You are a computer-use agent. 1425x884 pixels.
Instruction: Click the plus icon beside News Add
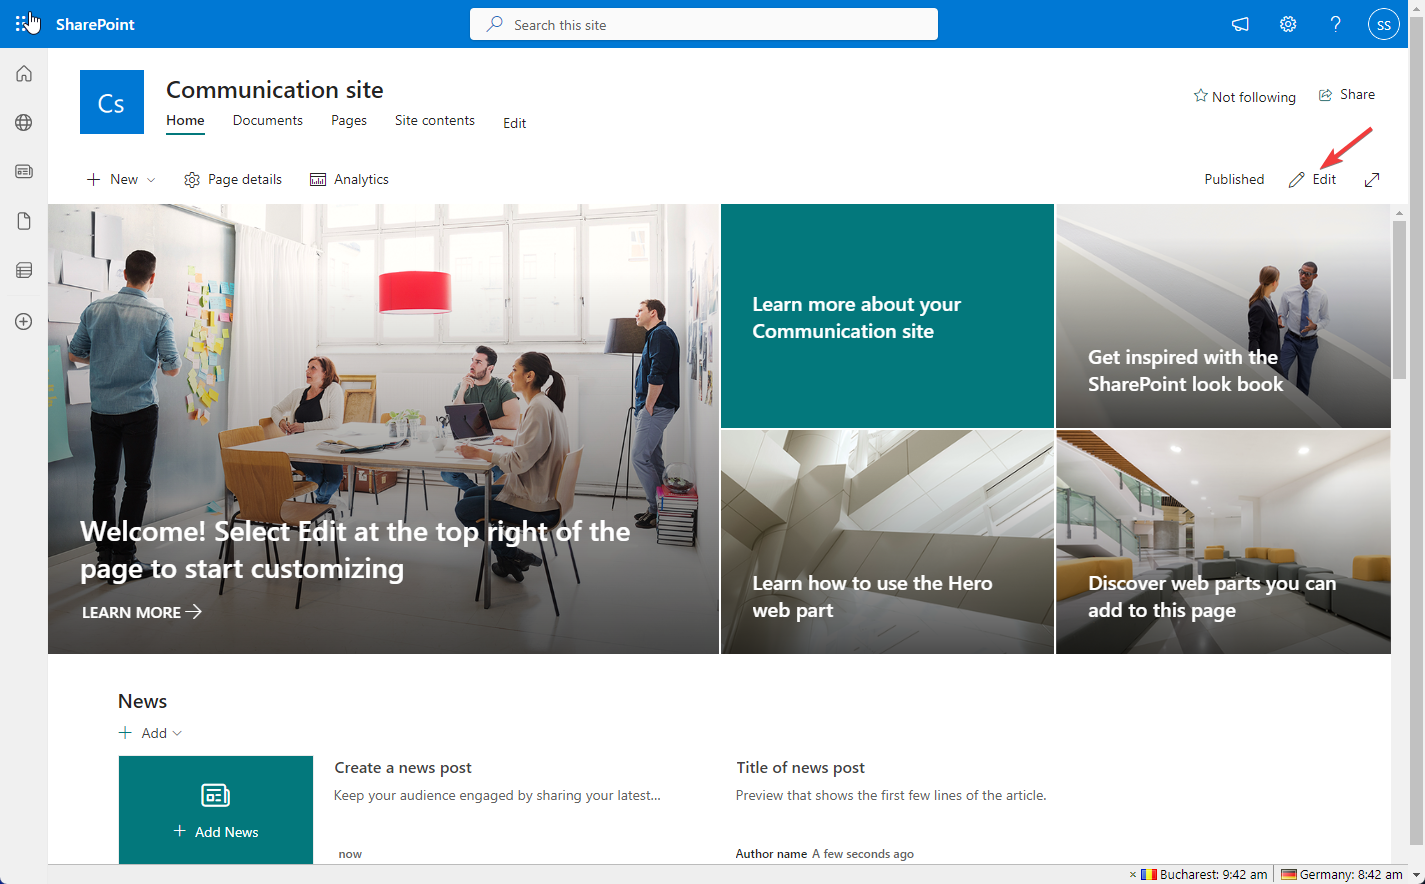click(125, 733)
